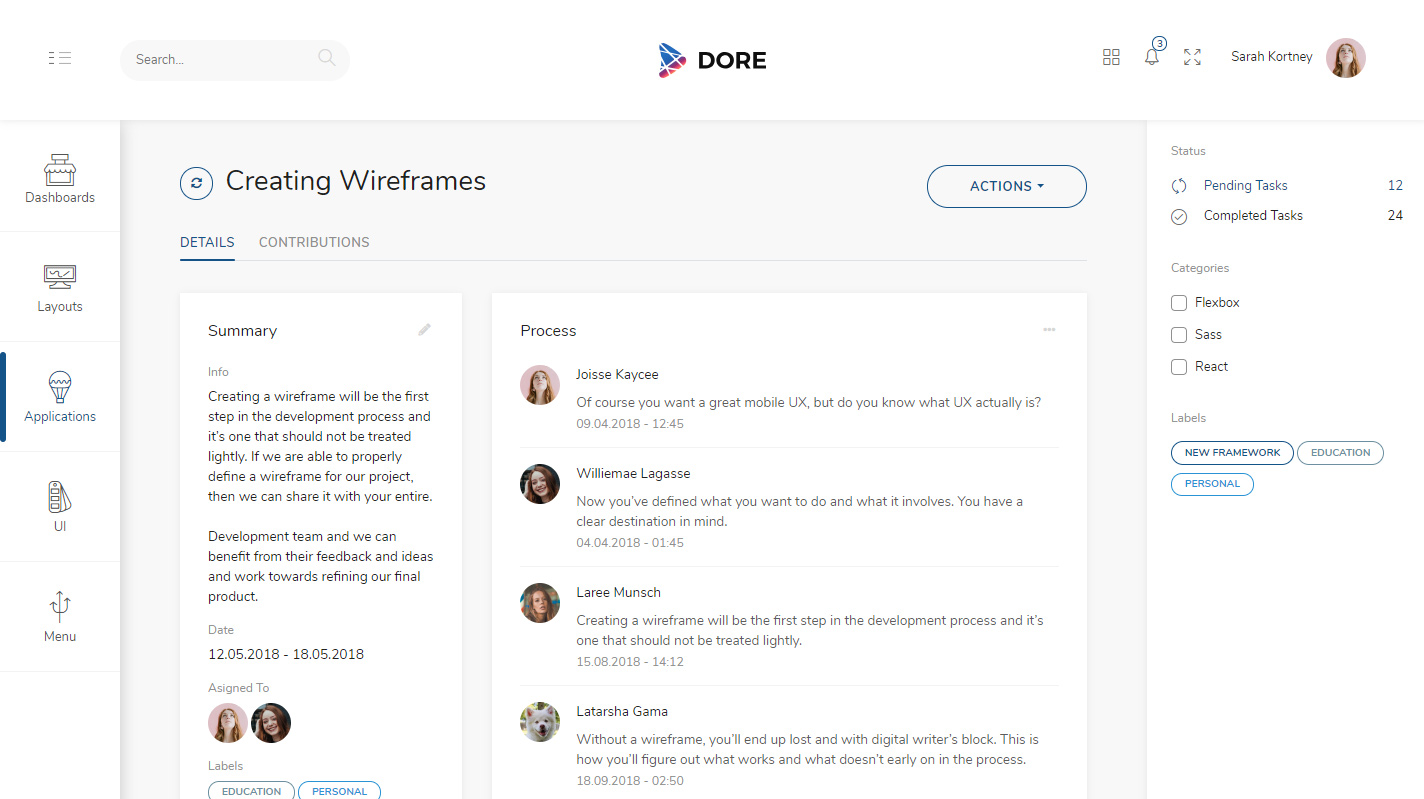Screen dimensions: 1424x799
Task: Check the Sass category checkbox
Action: pyautogui.click(x=1179, y=335)
